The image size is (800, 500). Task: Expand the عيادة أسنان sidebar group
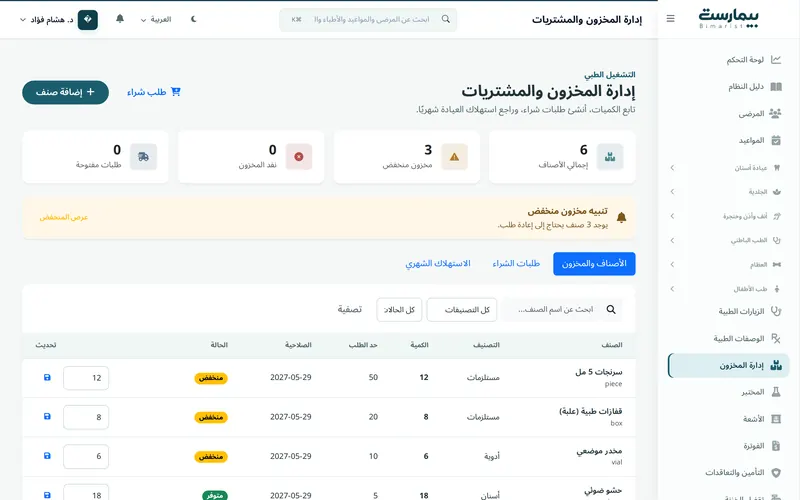tap(672, 167)
